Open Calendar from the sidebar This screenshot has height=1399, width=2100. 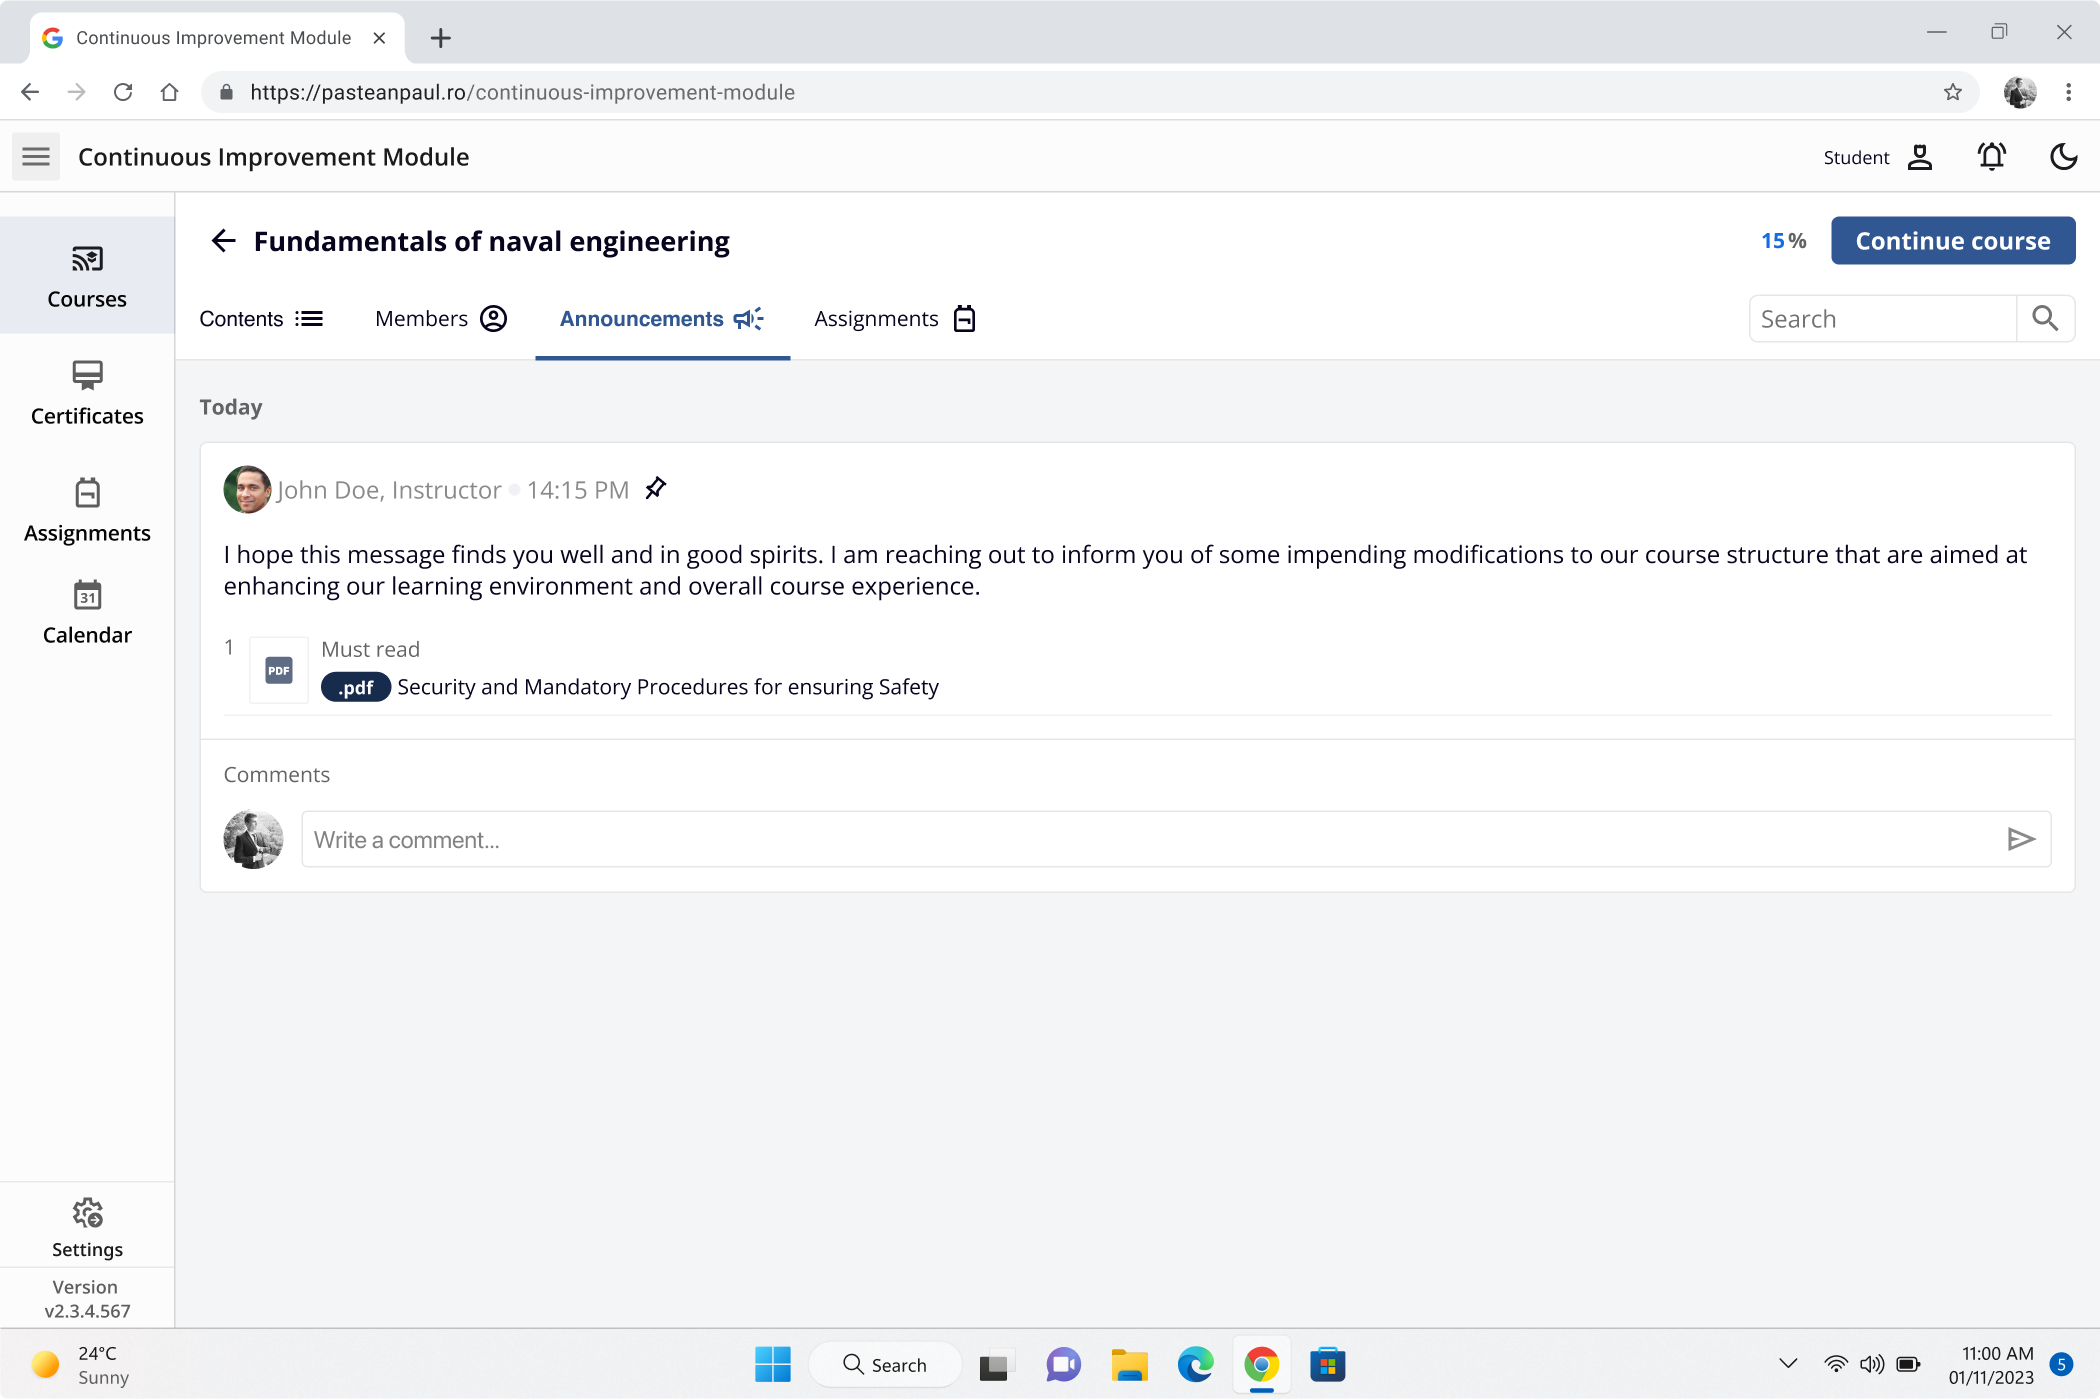[x=87, y=612]
